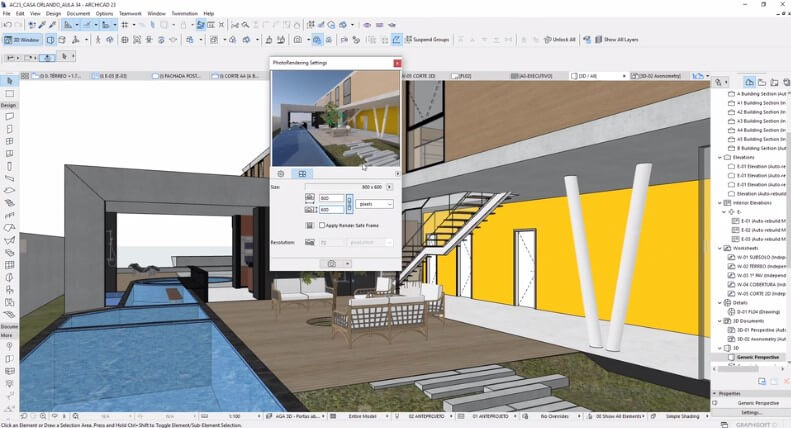This screenshot has height=428, width=791.
Task: Collapse the Interior Elevations tree group
Action: click(720, 203)
